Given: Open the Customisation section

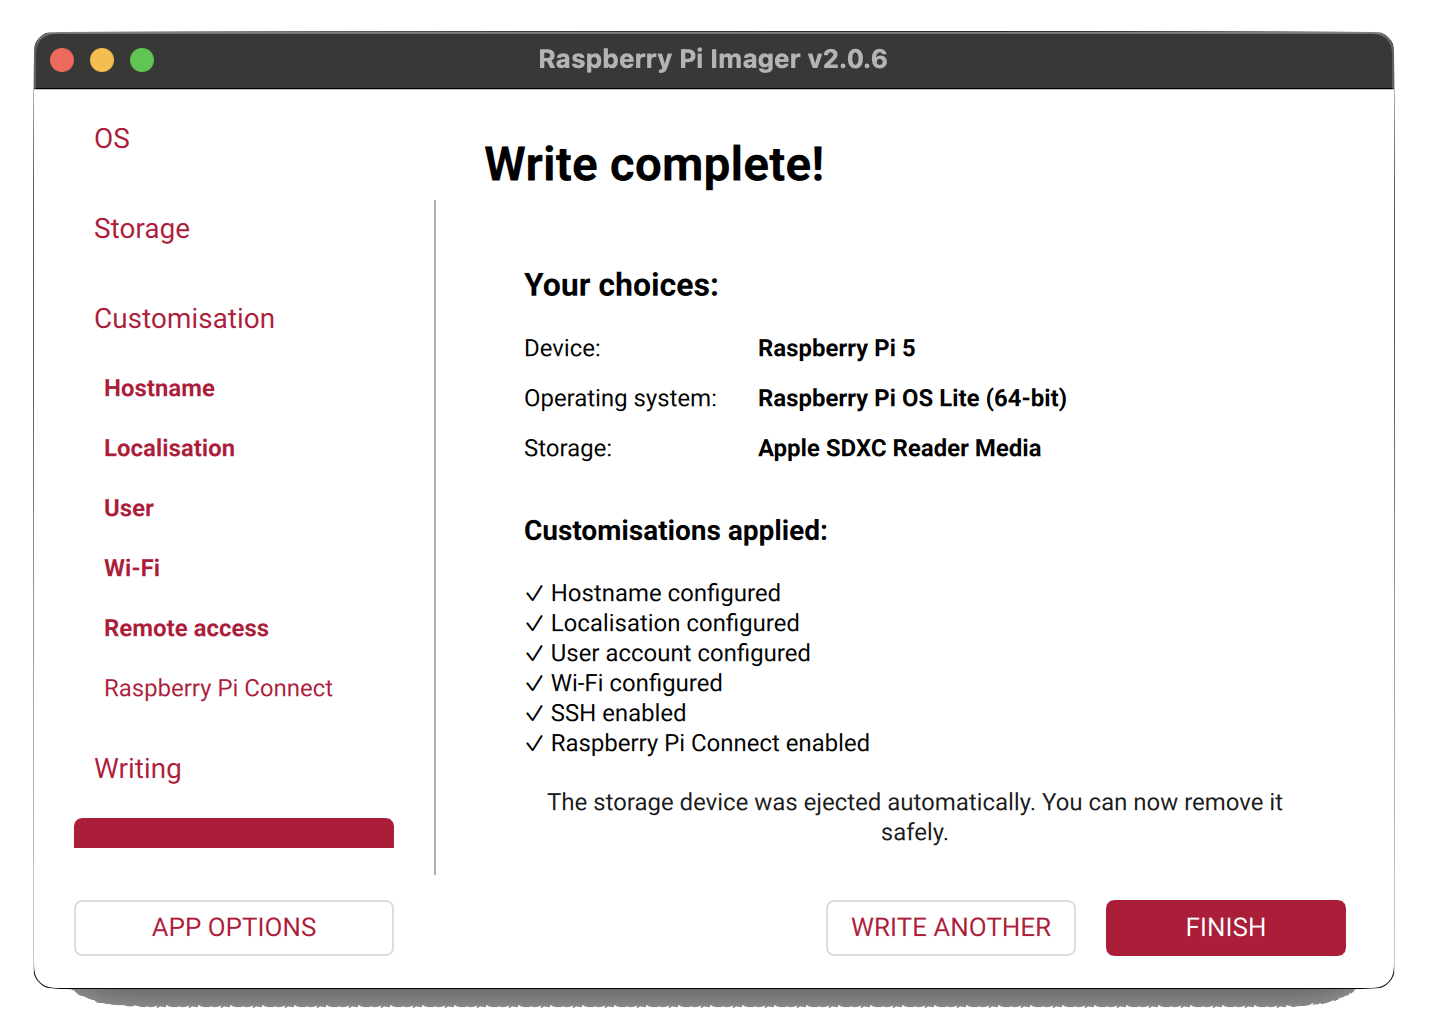Looking at the screenshot, I should [184, 318].
